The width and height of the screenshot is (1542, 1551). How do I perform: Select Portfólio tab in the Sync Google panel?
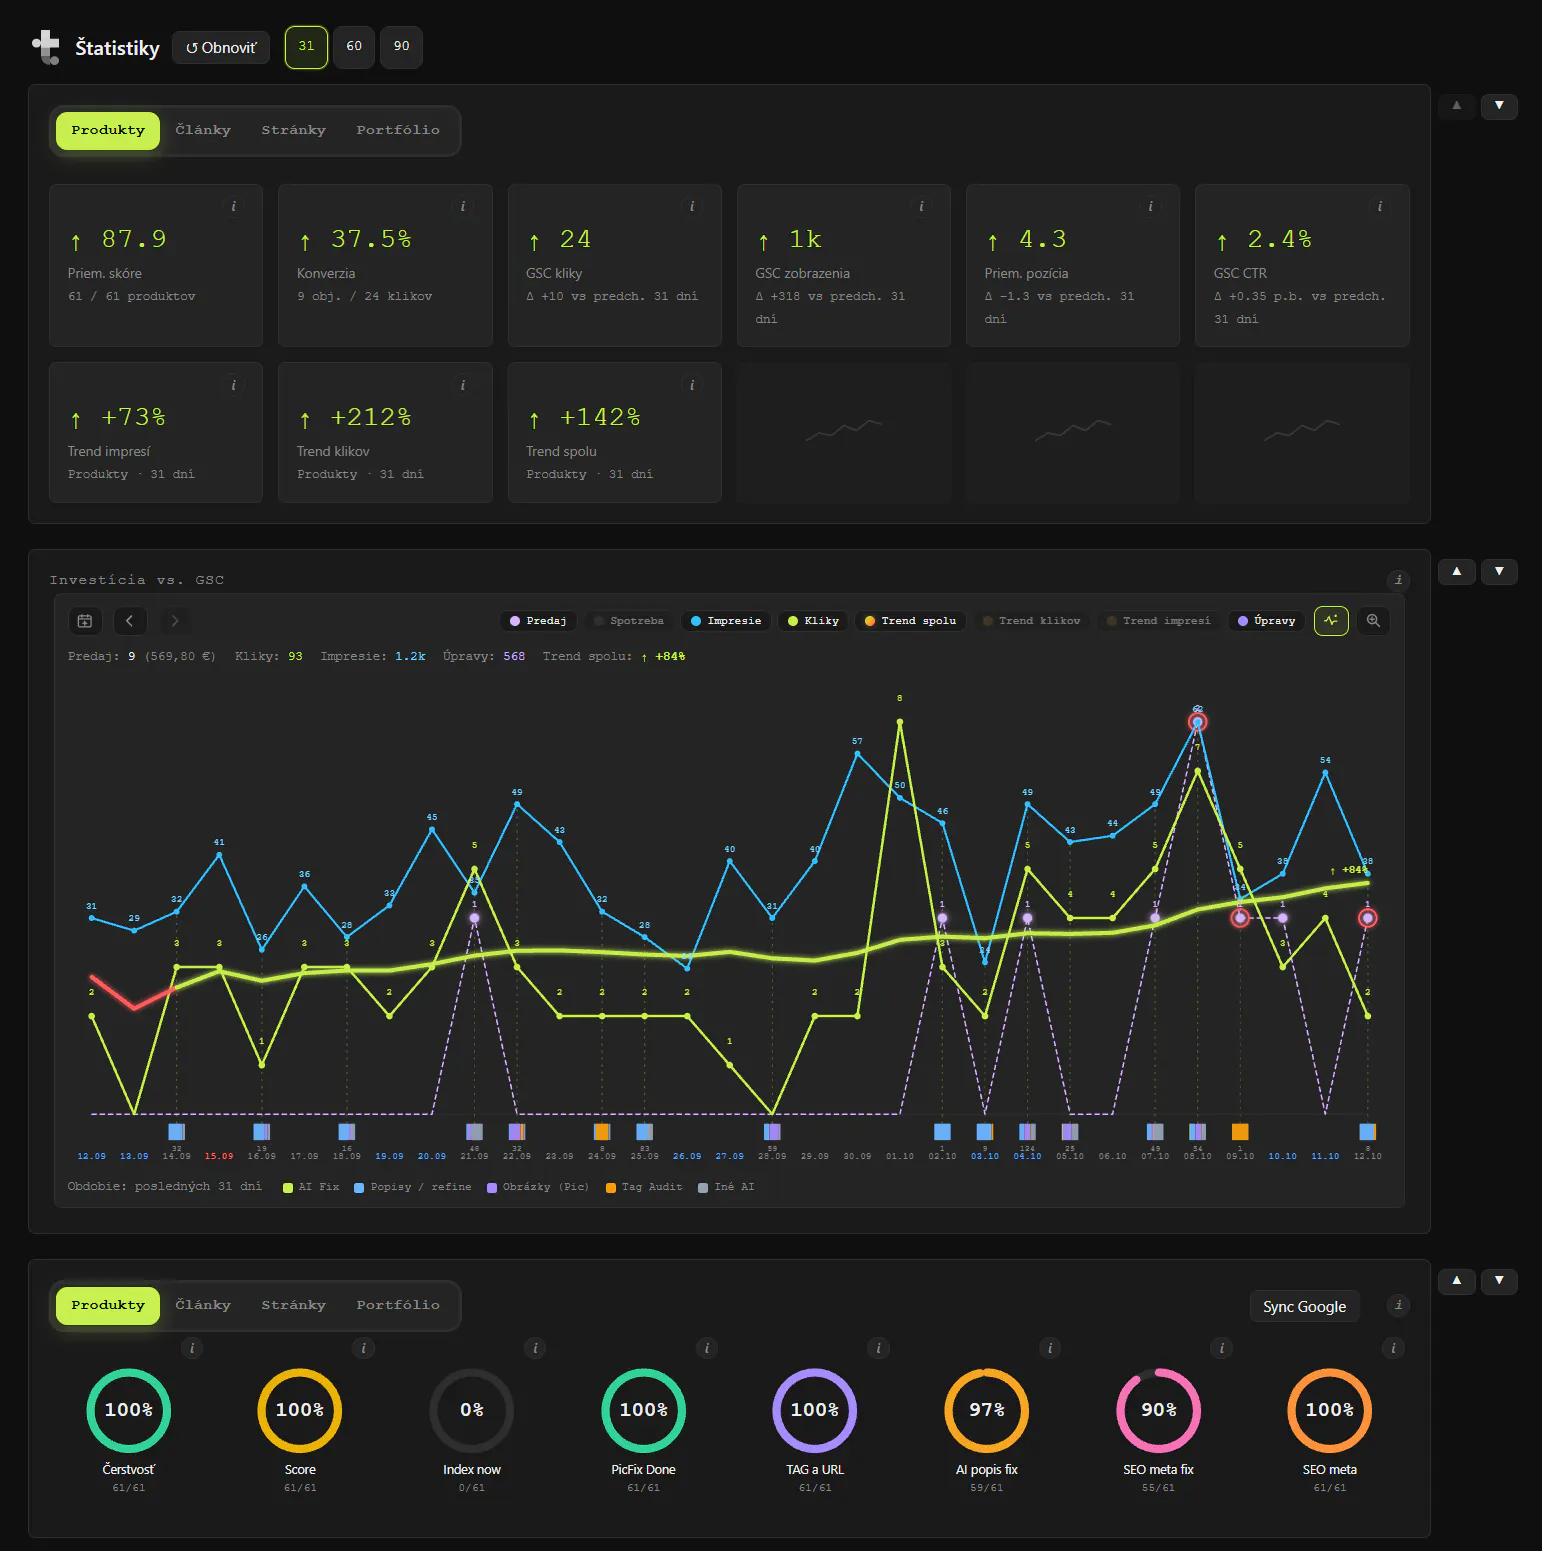[398, 1305]
